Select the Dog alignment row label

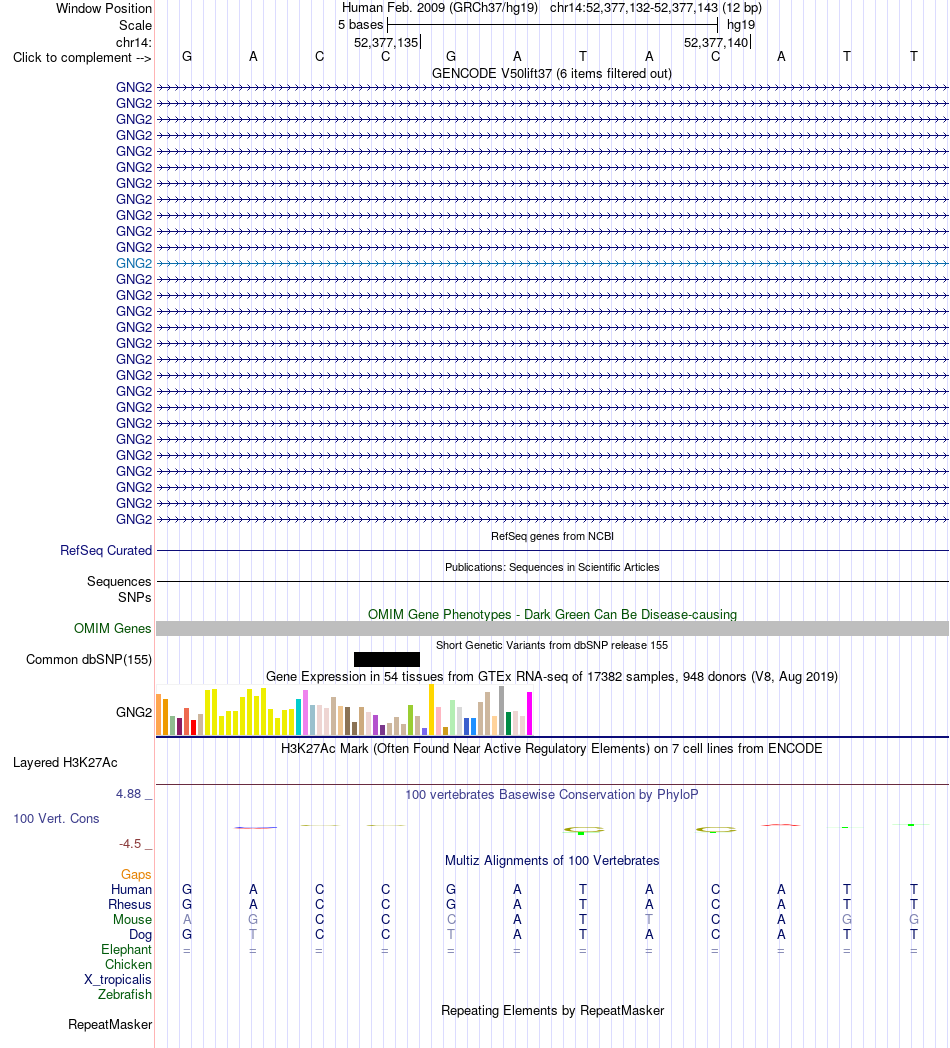[x=140, y=935]
